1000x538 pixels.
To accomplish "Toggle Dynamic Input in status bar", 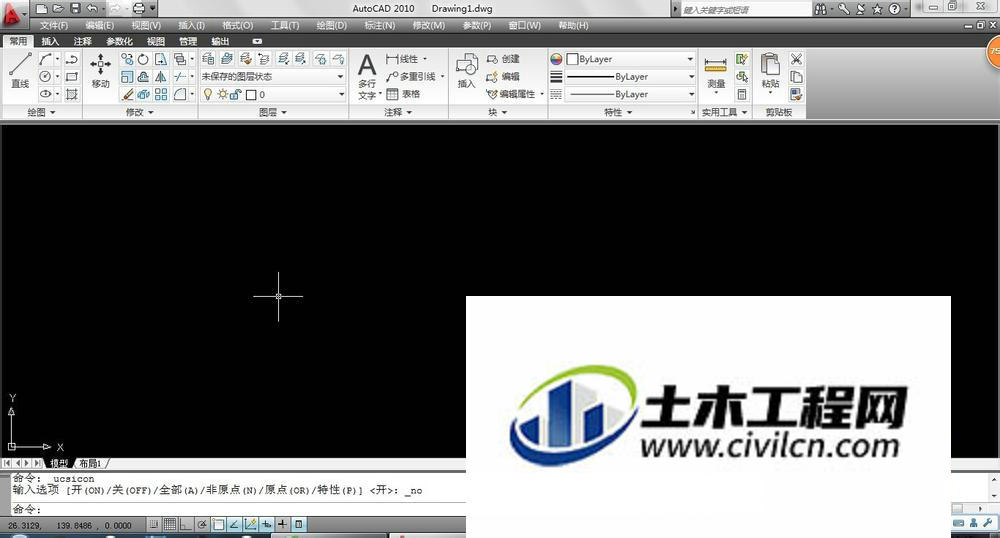I will (266, 525).
